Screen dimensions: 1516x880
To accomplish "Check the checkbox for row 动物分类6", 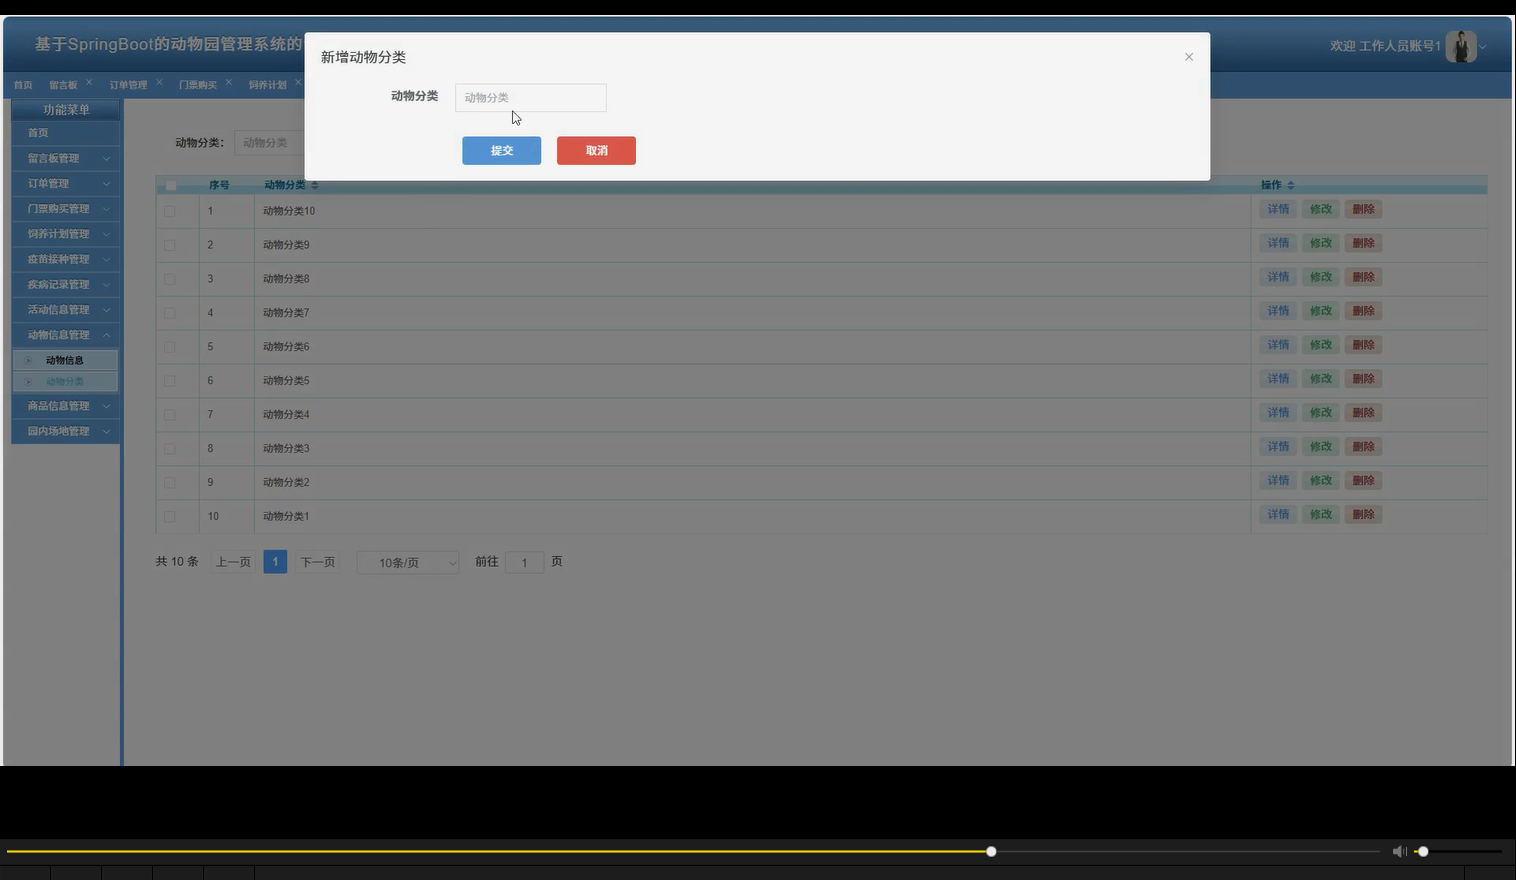I will point(169,347).
